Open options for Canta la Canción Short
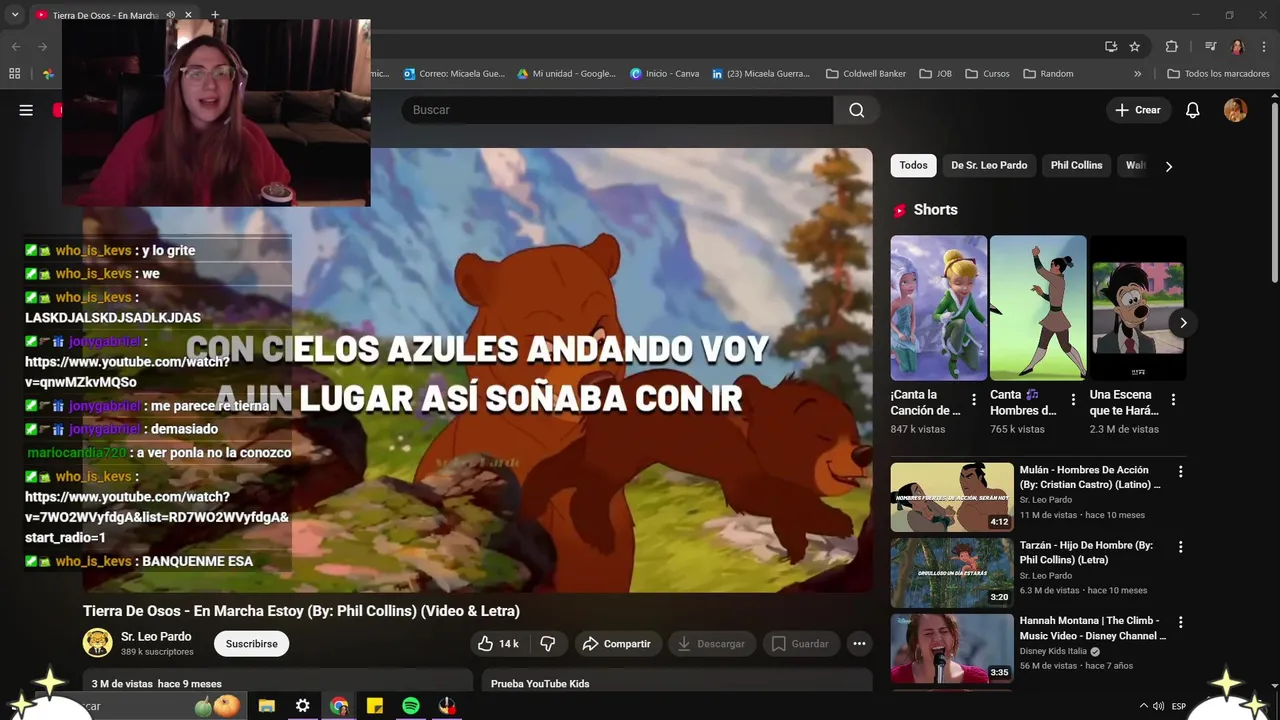The height and width of the screenshot is (720, 1280). click(x=974, y=400)
